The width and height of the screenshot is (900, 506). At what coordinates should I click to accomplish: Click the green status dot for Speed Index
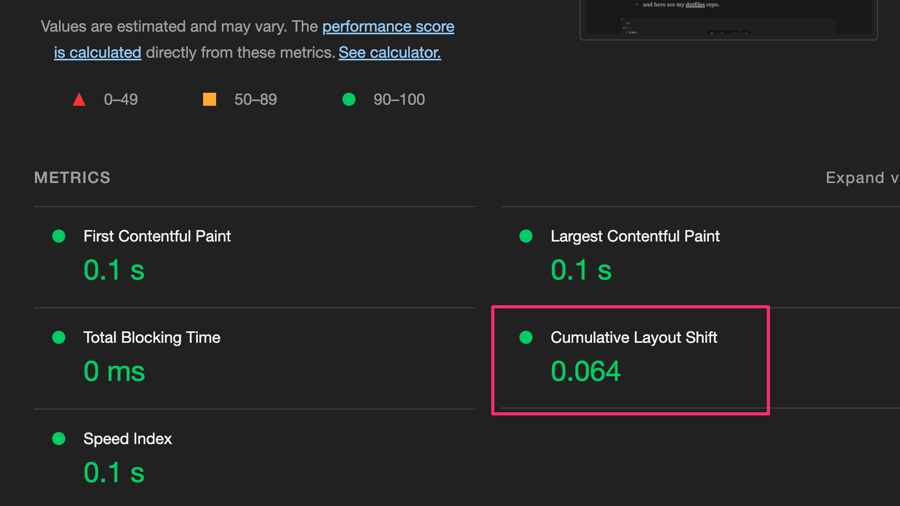point(59,439)
